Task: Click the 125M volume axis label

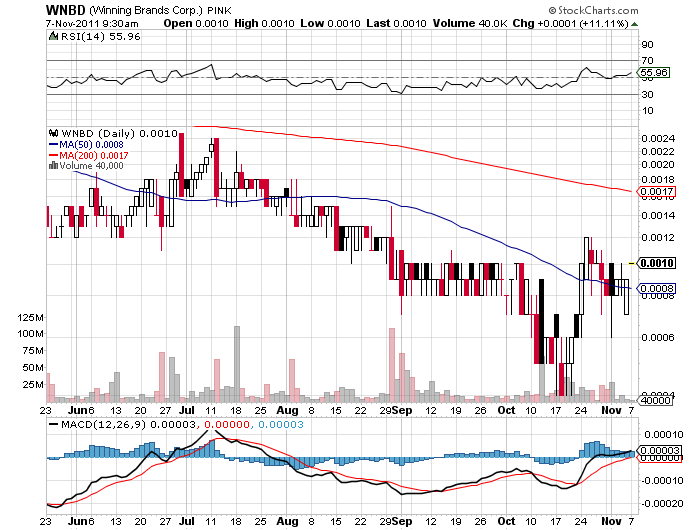Action: [30, 318]
